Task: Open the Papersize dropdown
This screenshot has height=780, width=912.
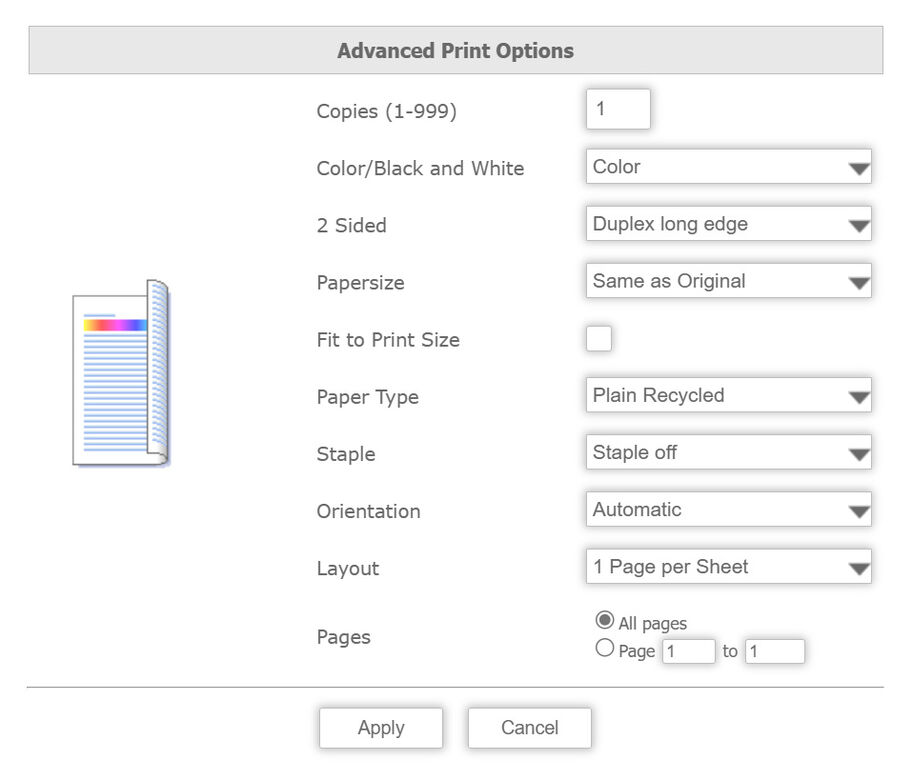Action: click(x=728, y=281)
